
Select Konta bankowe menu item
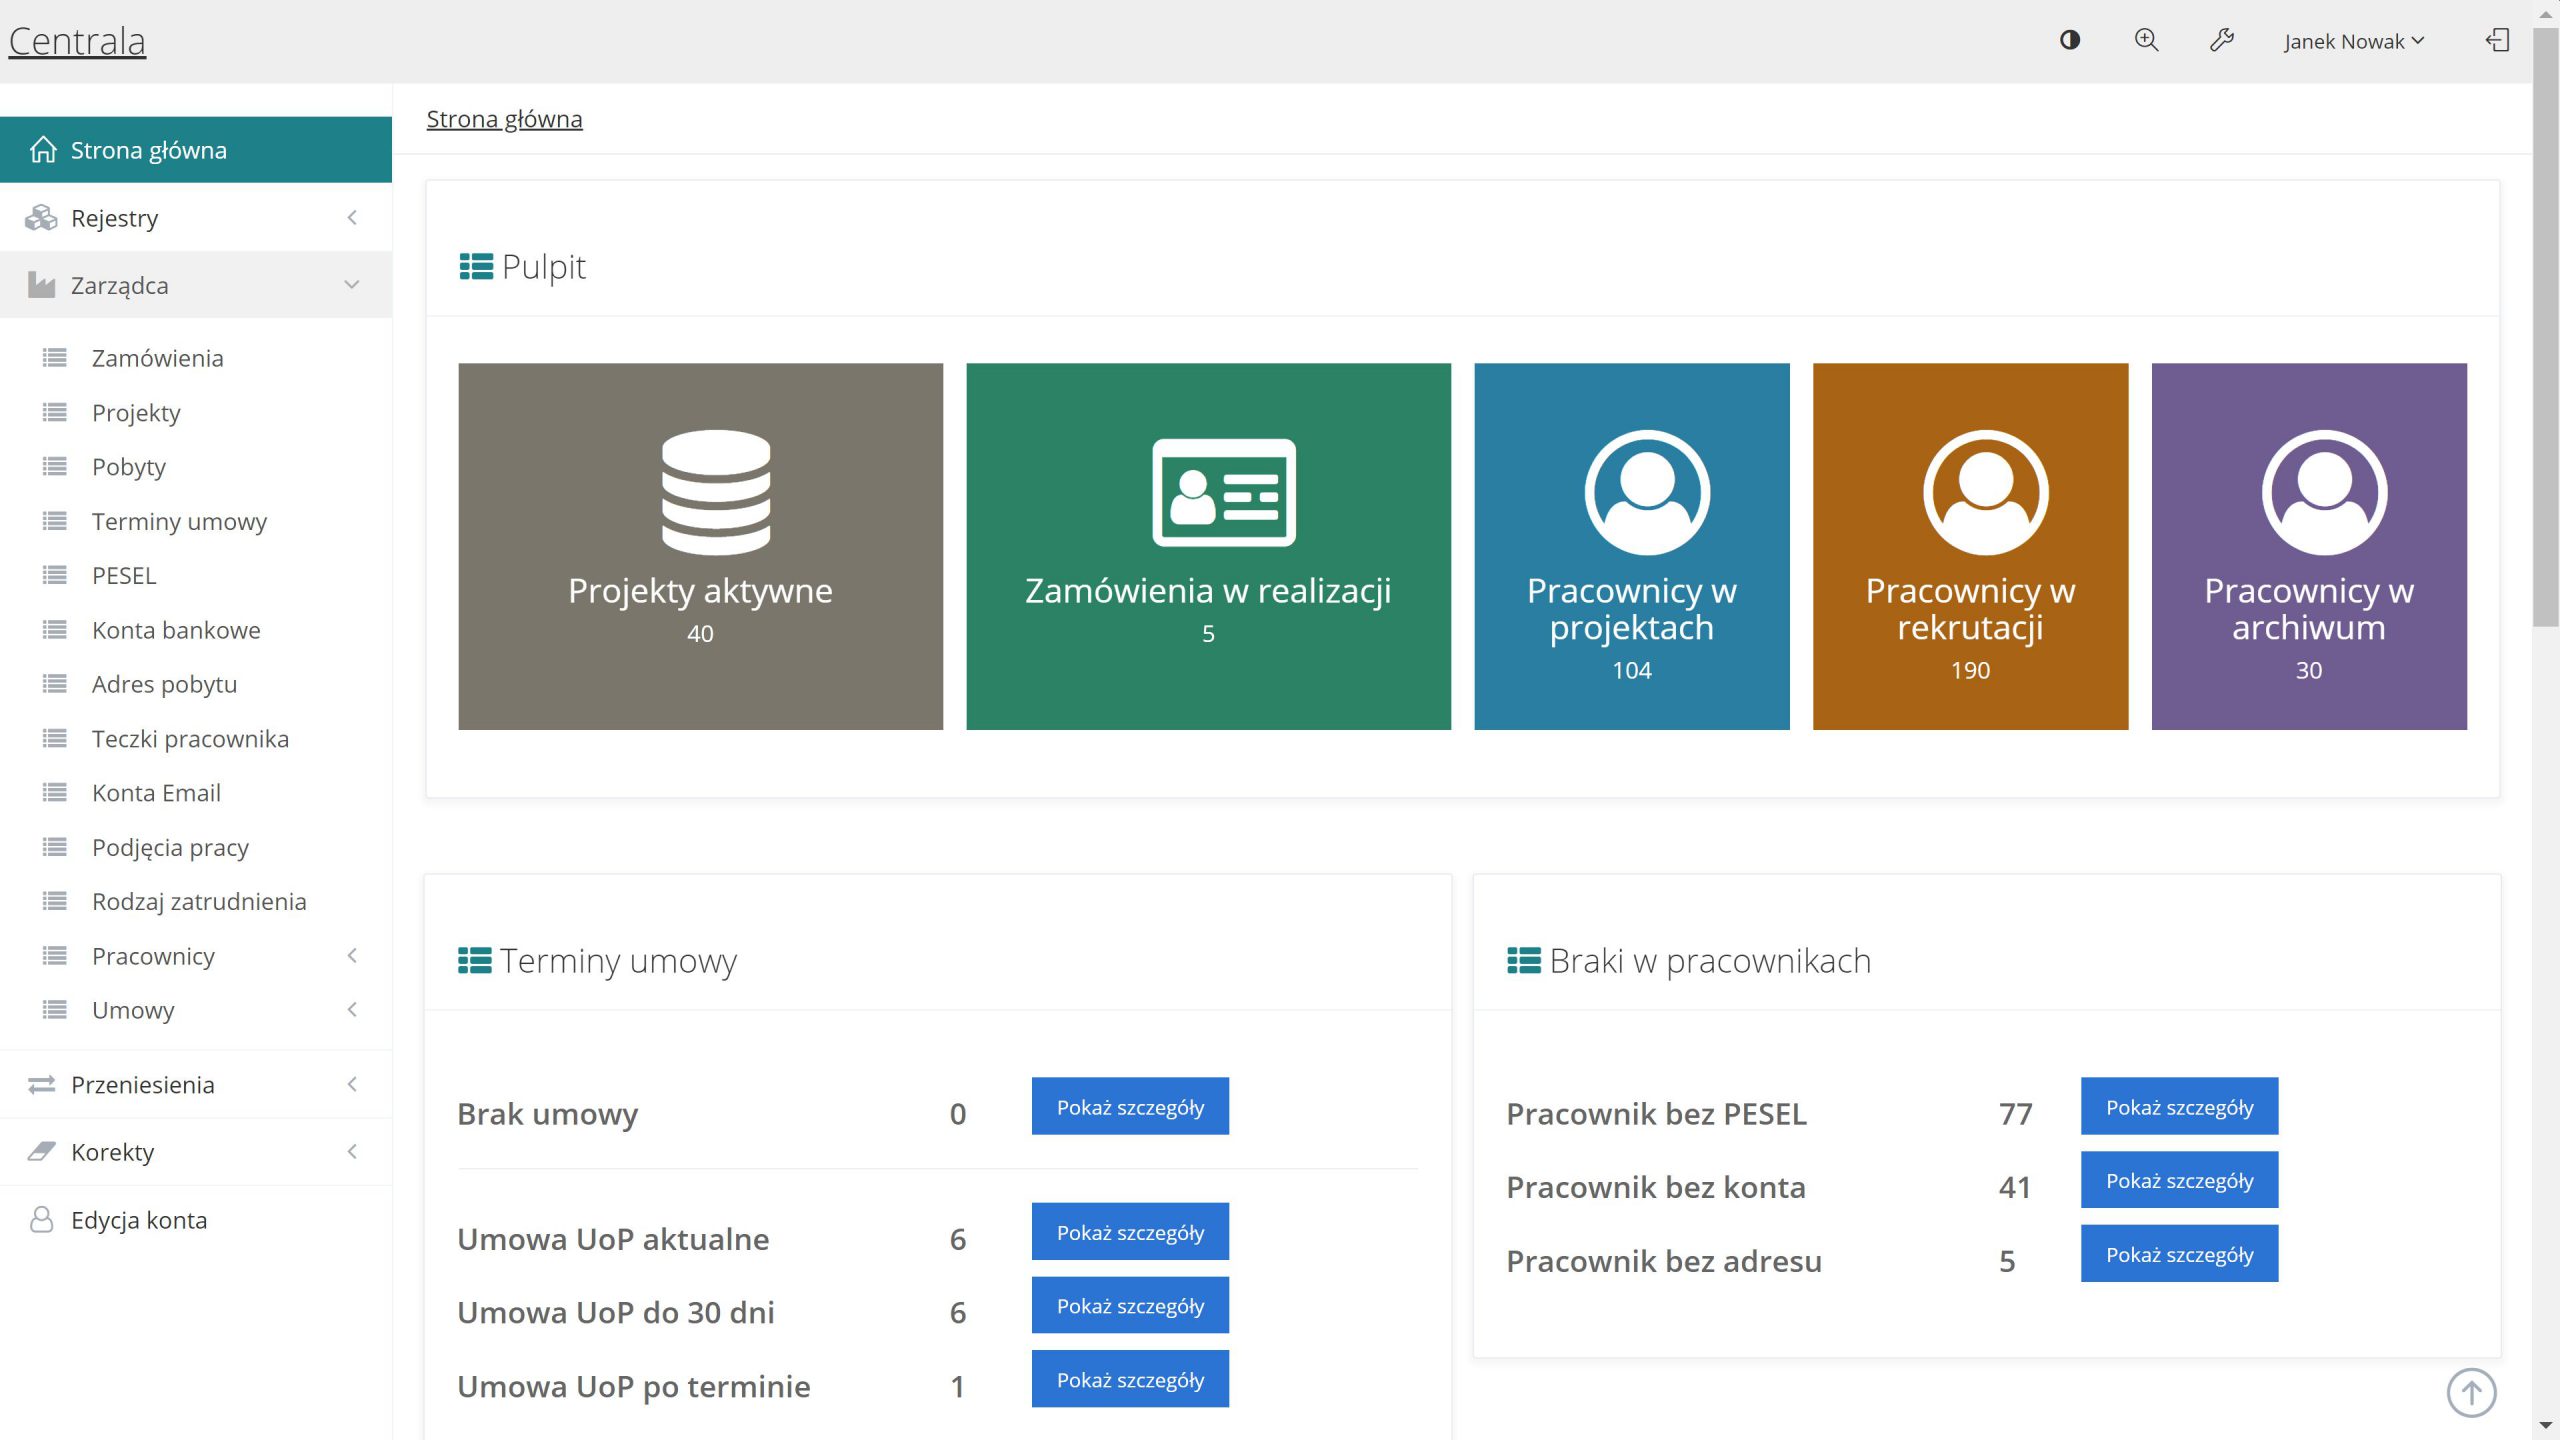176,630
